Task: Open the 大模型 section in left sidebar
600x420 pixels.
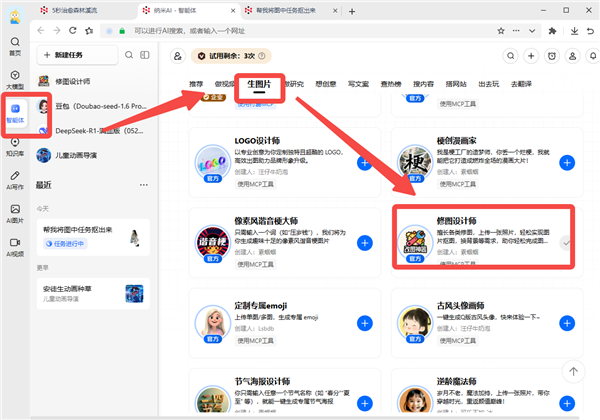Action: click(15, 80)
